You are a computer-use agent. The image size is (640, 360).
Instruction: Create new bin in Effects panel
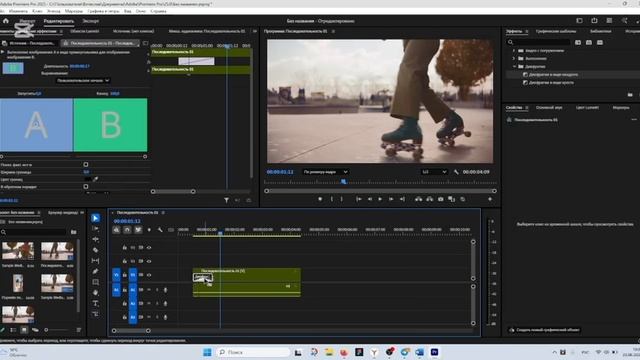point(630,95)
